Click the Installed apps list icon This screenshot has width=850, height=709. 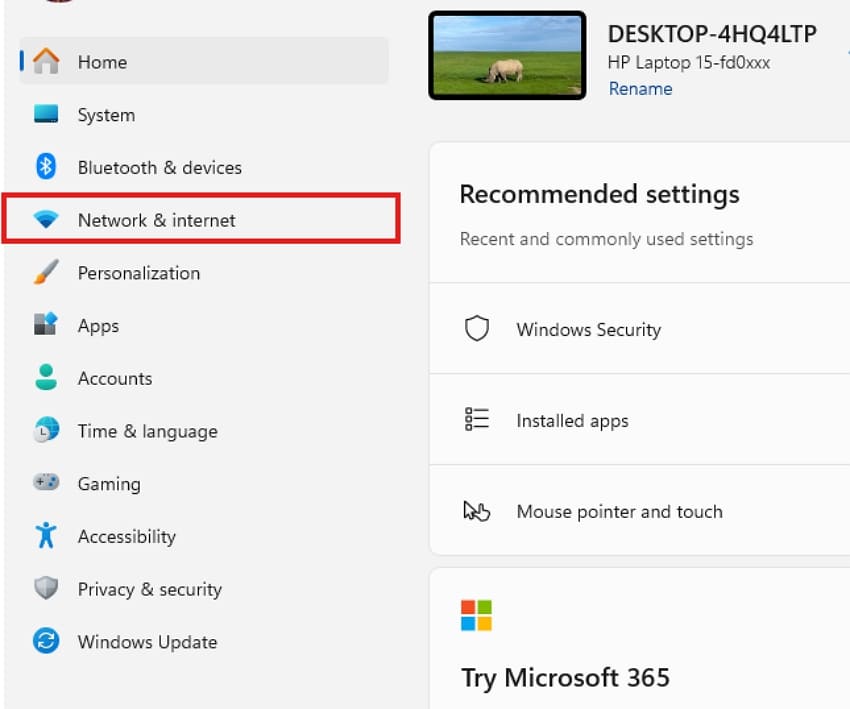pos(477,420)
